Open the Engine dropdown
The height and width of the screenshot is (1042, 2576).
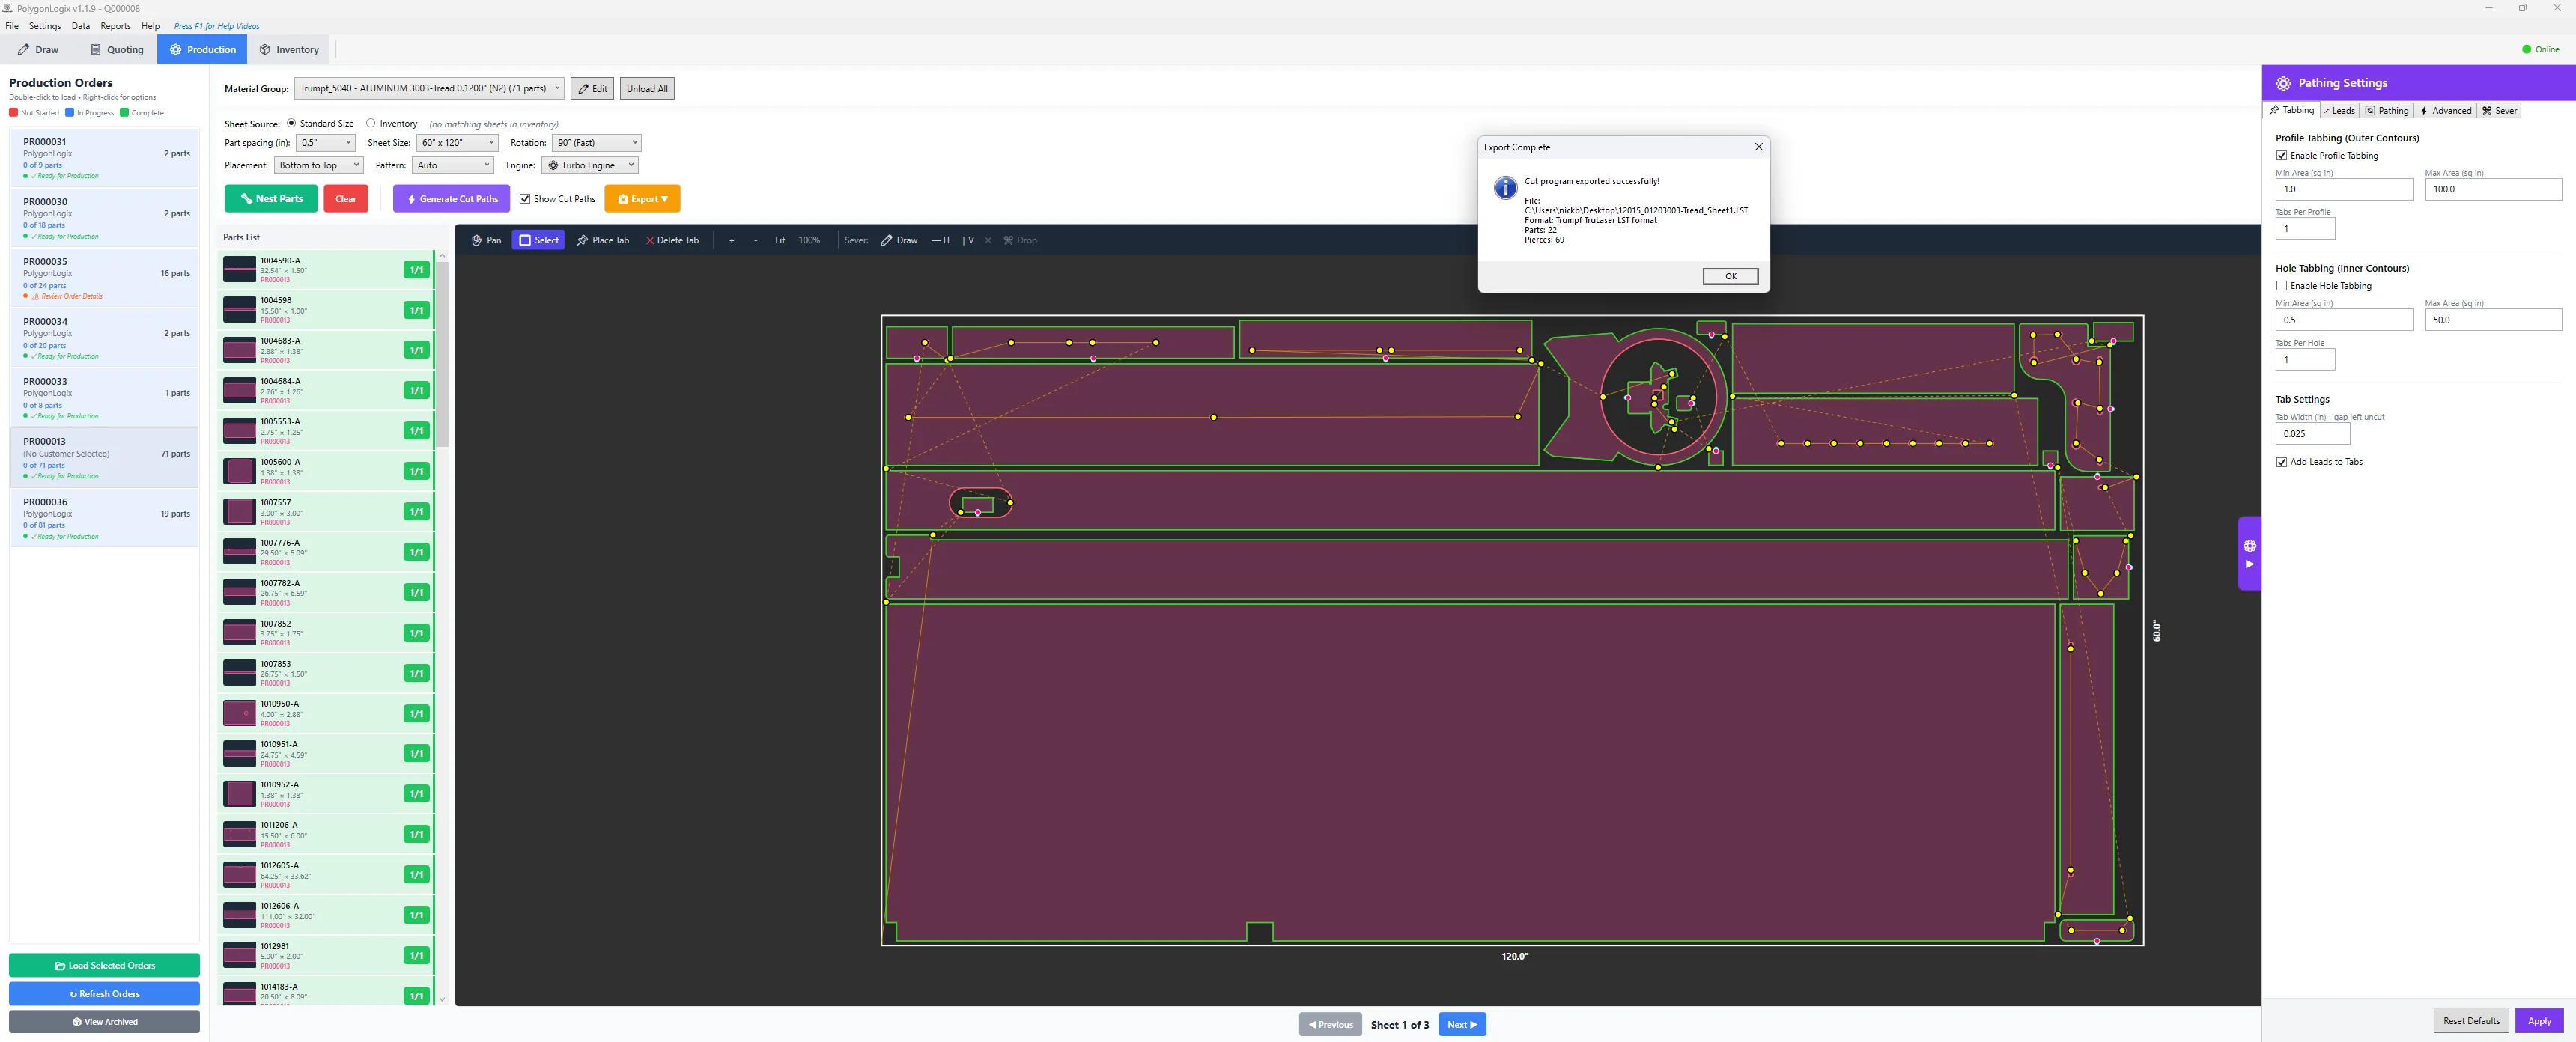(x=589, y=165)
